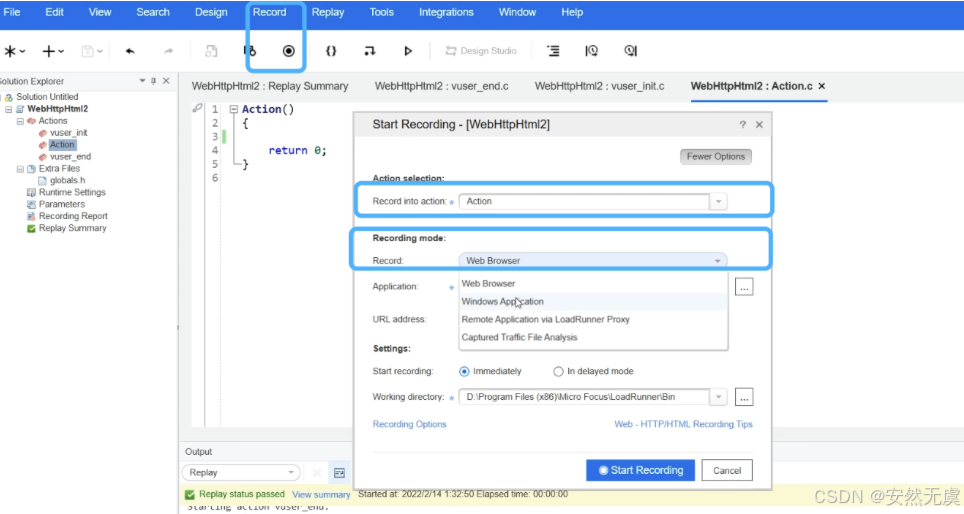Click the round Record toolbar button
The width and height of the screenshot is (964, 514).
click(x=288, y=51)
